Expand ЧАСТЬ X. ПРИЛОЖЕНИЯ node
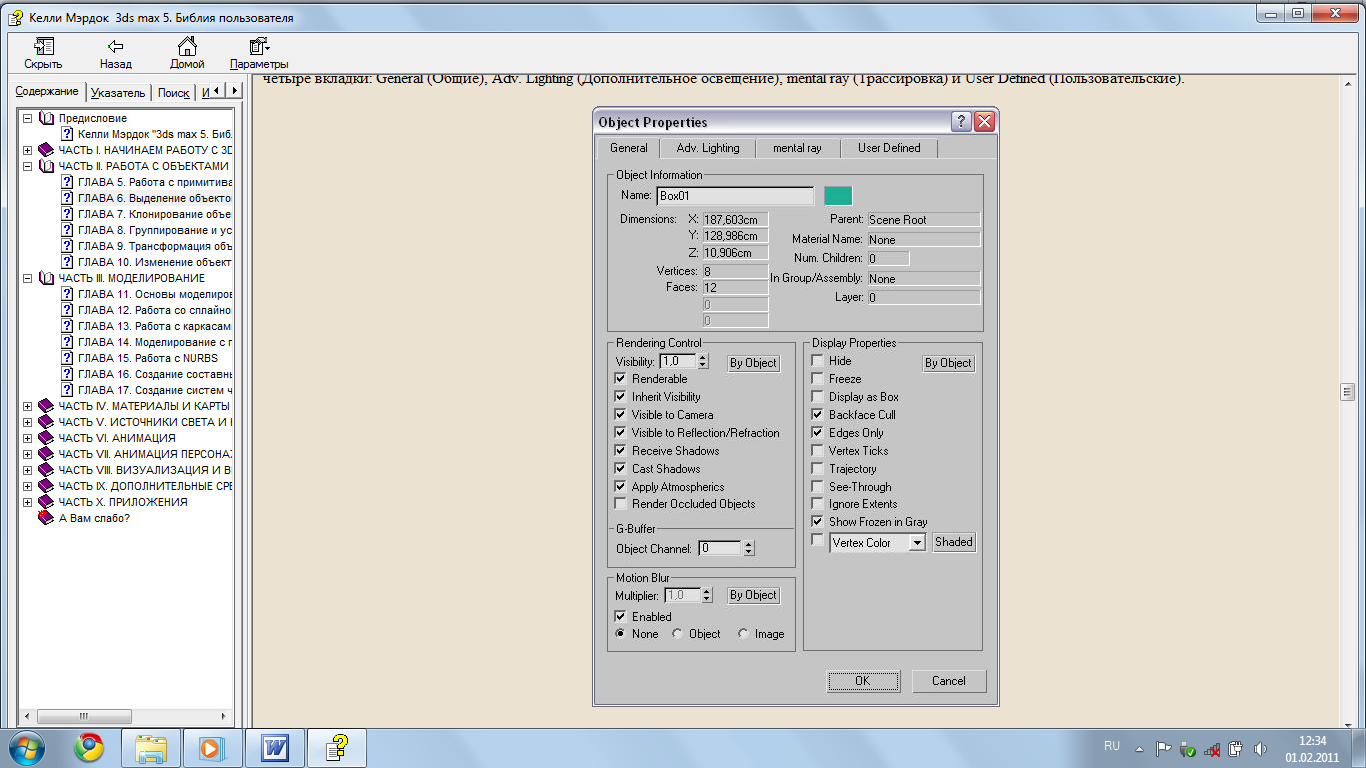The width and height of the screenshot is (1366, 768). point(28,502)
